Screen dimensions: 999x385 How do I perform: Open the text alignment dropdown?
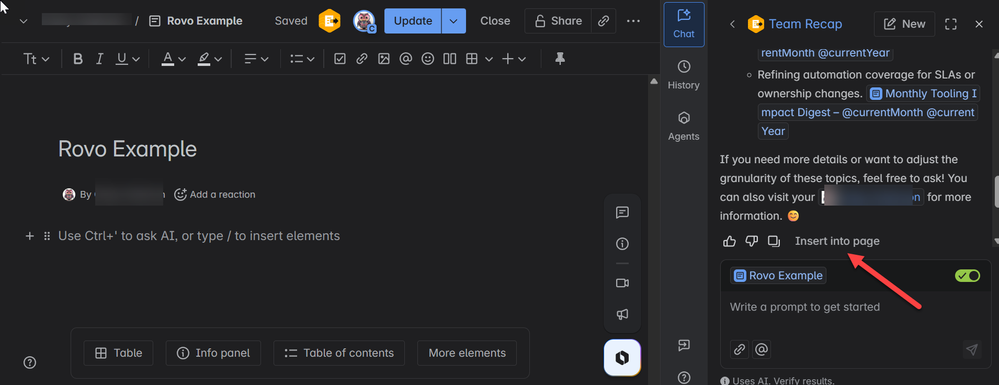point(257,59)
